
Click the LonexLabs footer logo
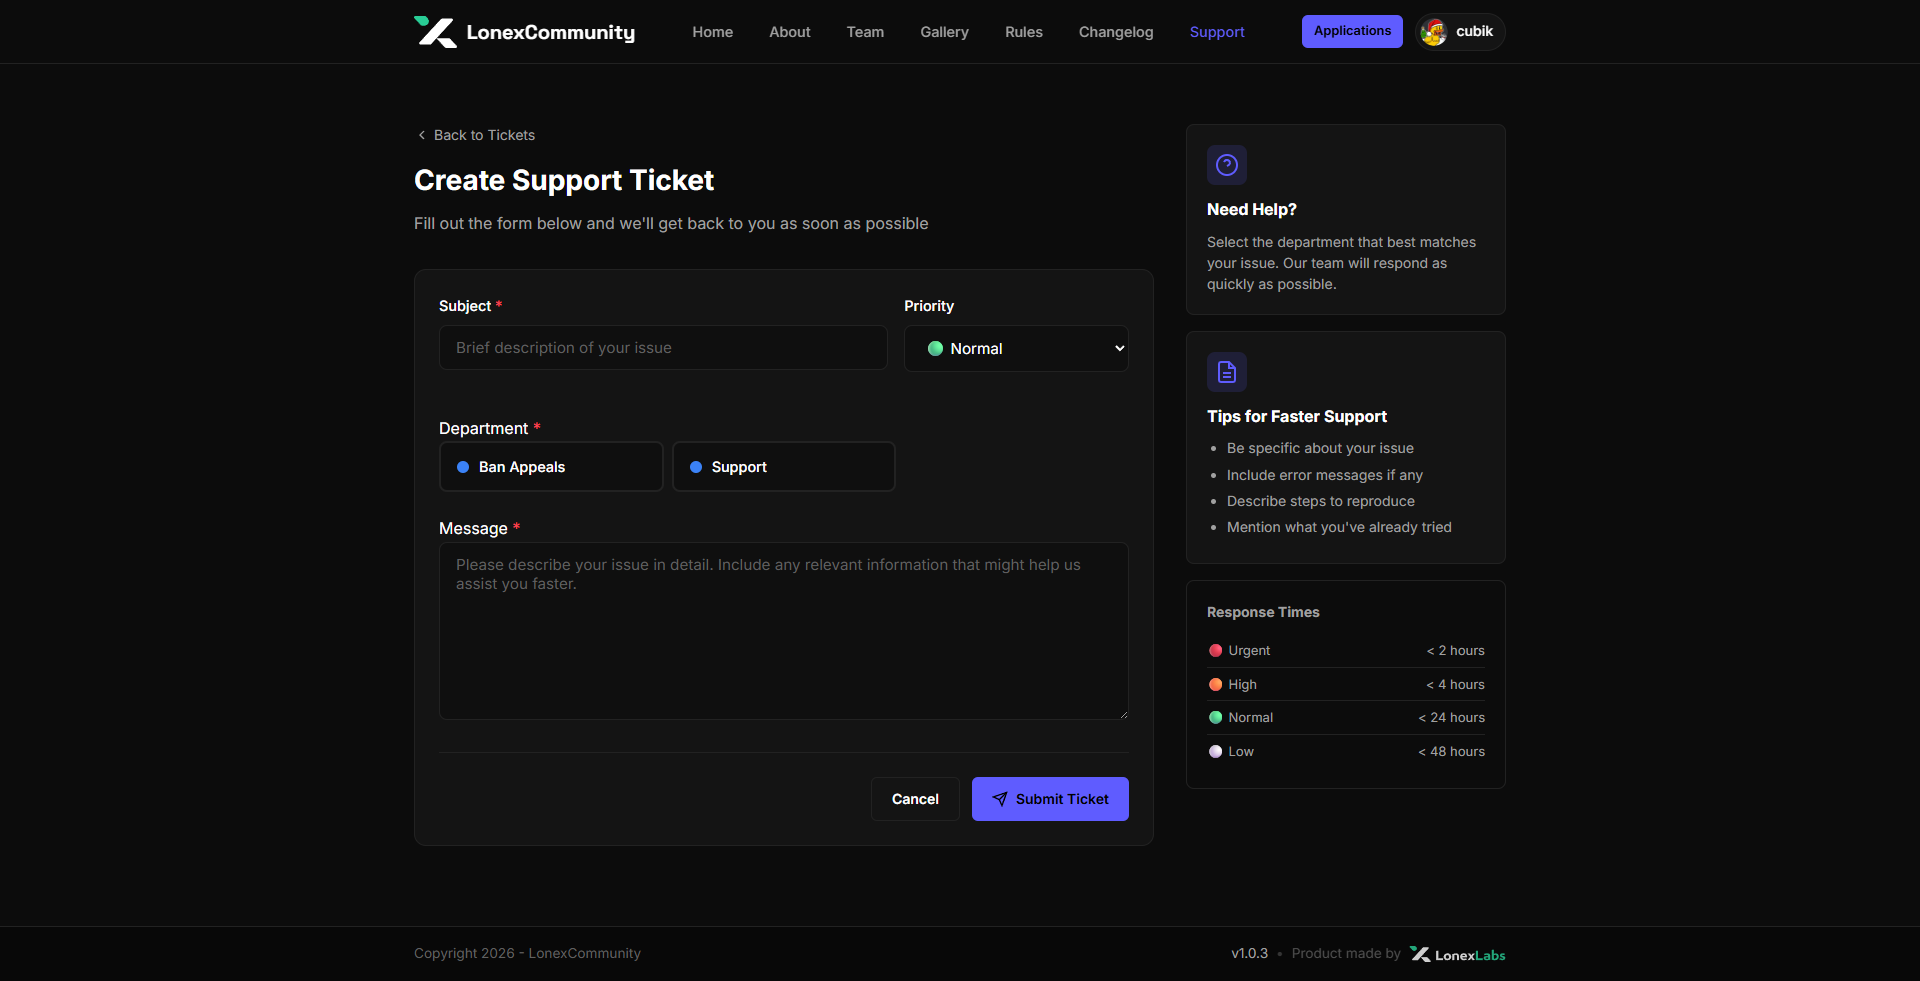click(1457, 954)
